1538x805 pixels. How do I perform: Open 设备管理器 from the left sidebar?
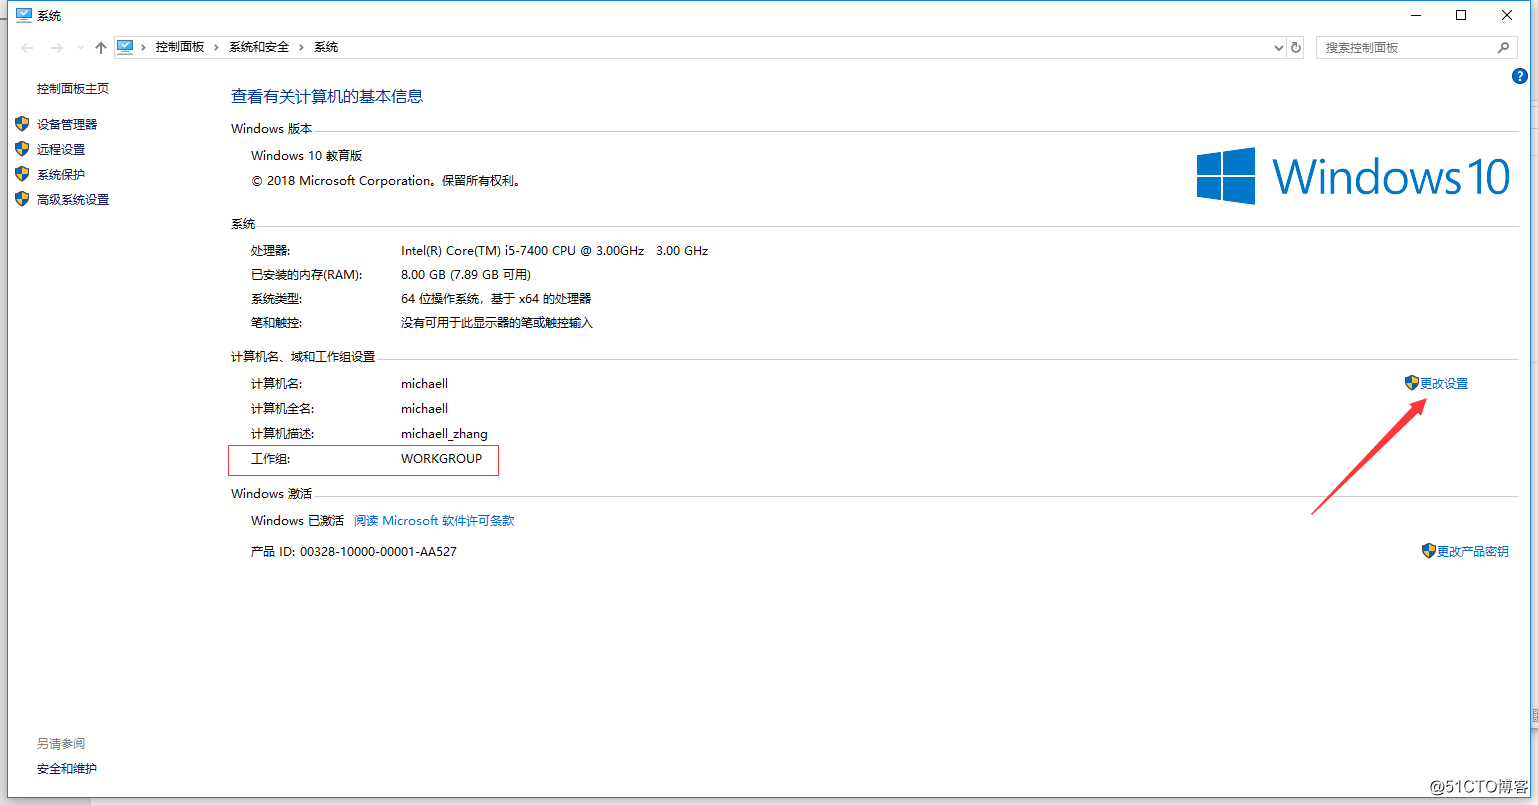coord(67,124)
